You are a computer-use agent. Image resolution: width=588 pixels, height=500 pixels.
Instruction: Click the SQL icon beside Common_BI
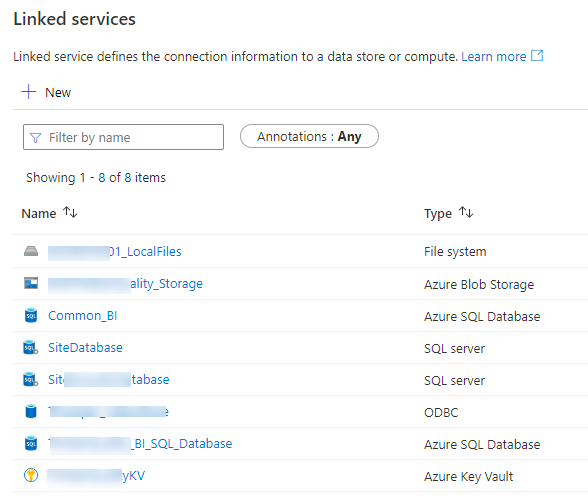pyautogui.click(x=31, y=315)
